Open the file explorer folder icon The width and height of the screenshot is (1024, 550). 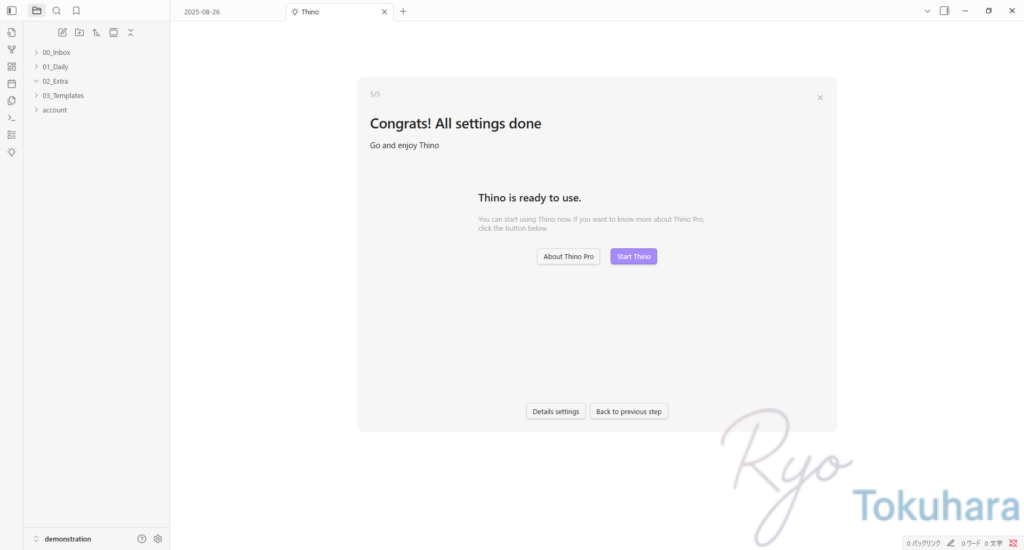(37, 10)
